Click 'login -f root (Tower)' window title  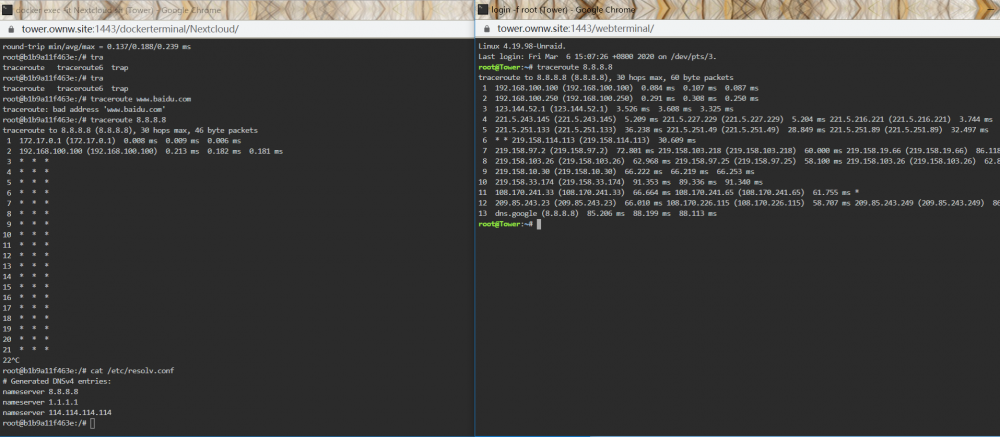[x=562, y=10]
